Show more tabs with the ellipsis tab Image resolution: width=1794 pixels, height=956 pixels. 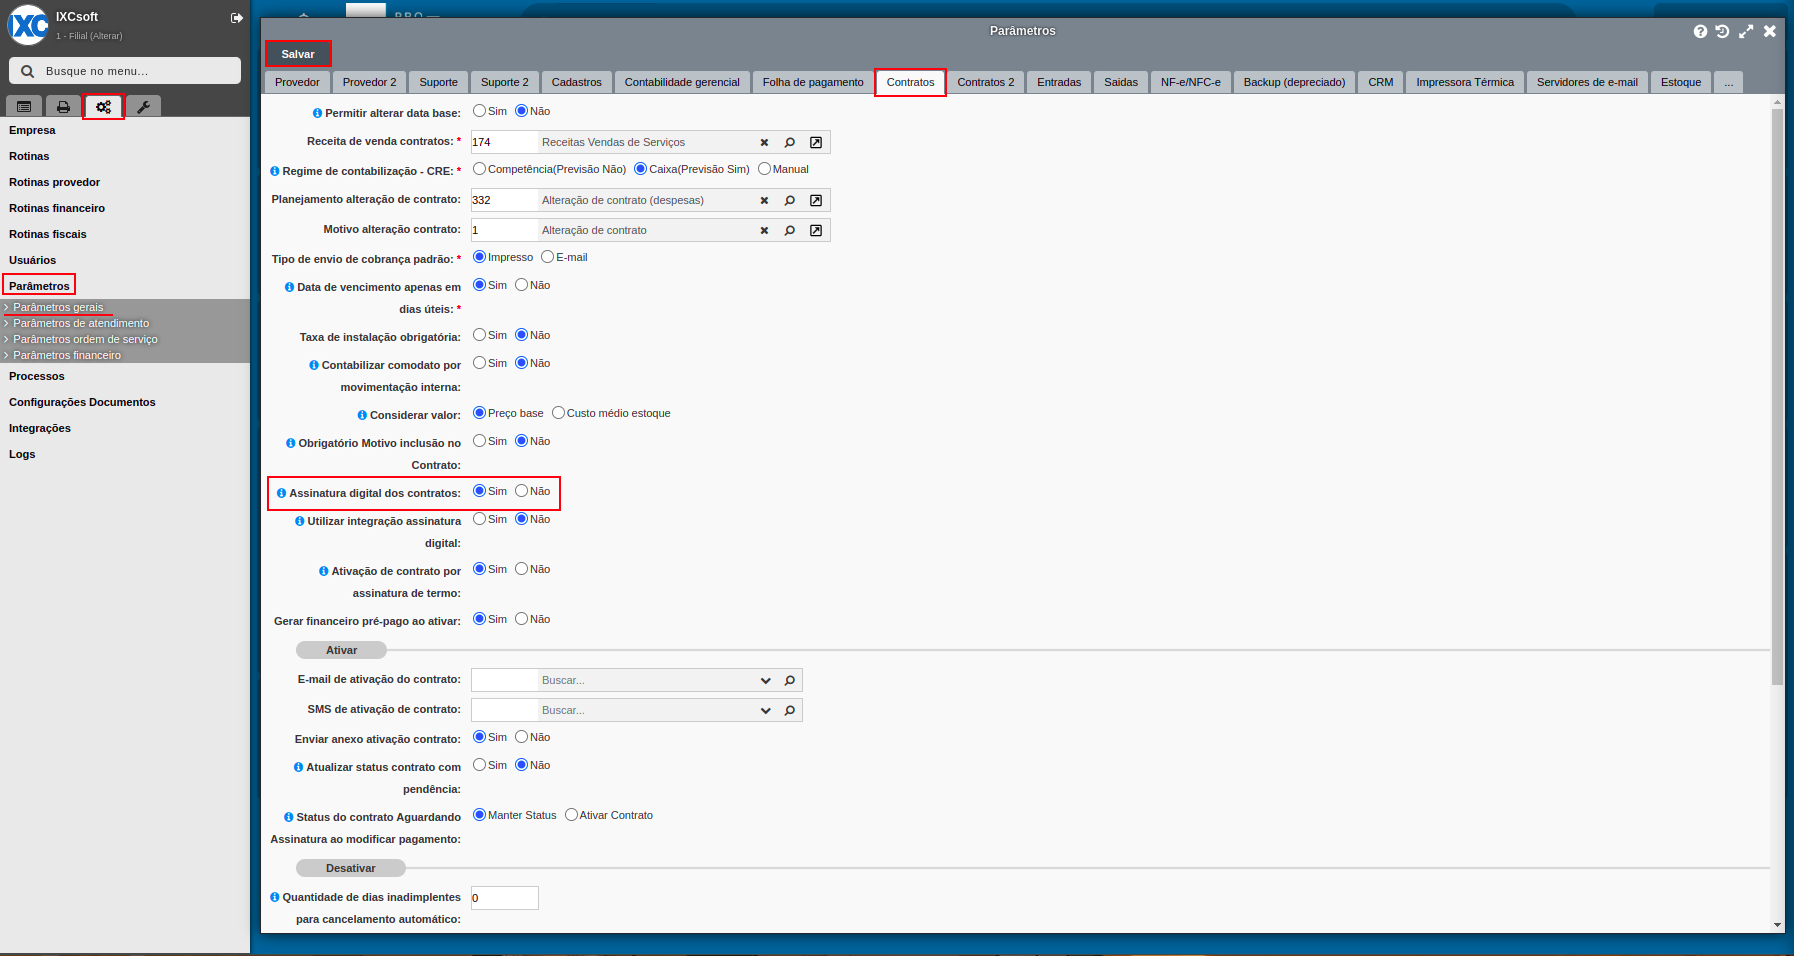(1728, 82)
